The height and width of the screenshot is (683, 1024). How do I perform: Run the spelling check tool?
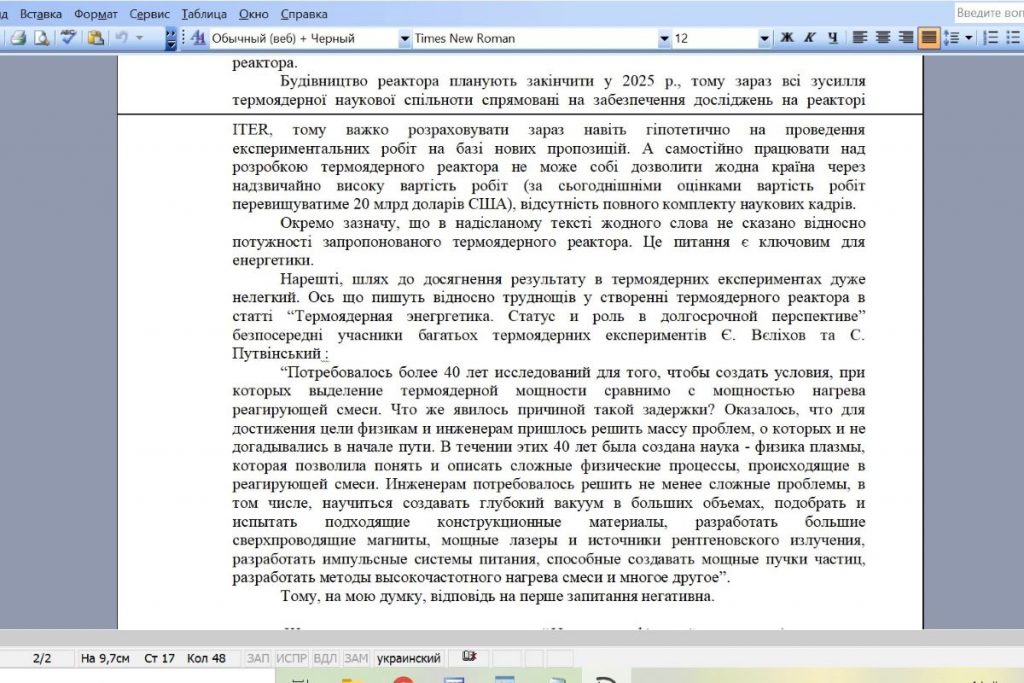point(68,38)
